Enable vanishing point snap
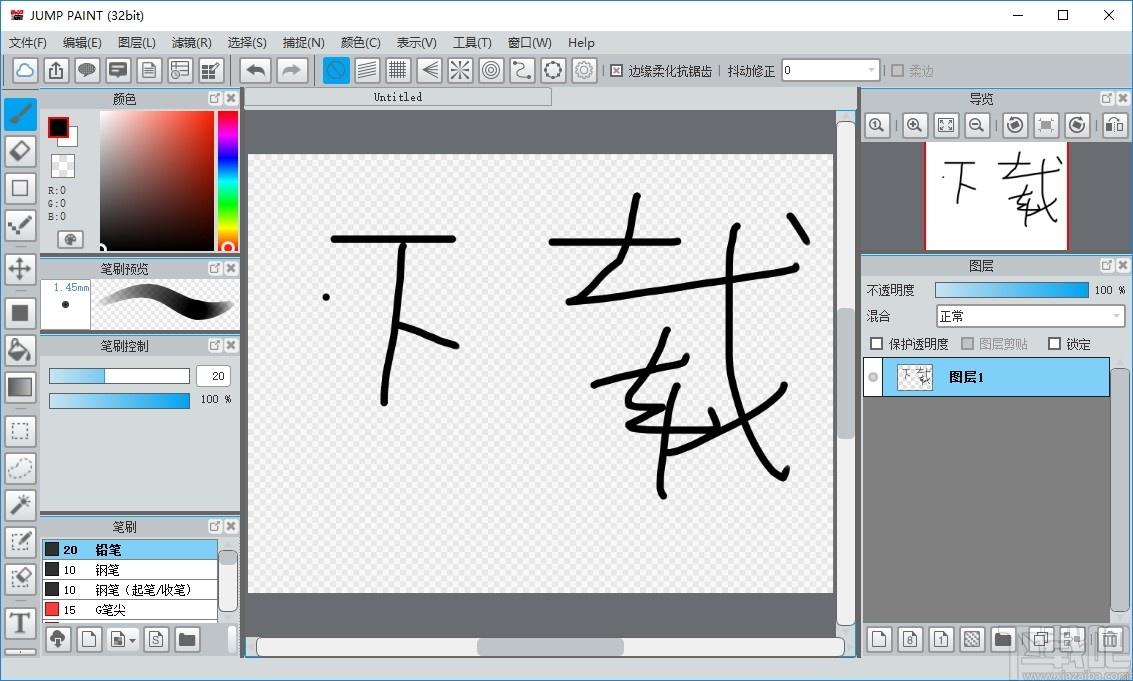The width and height of the screenshot is (1133, 681). pos(429,70)
